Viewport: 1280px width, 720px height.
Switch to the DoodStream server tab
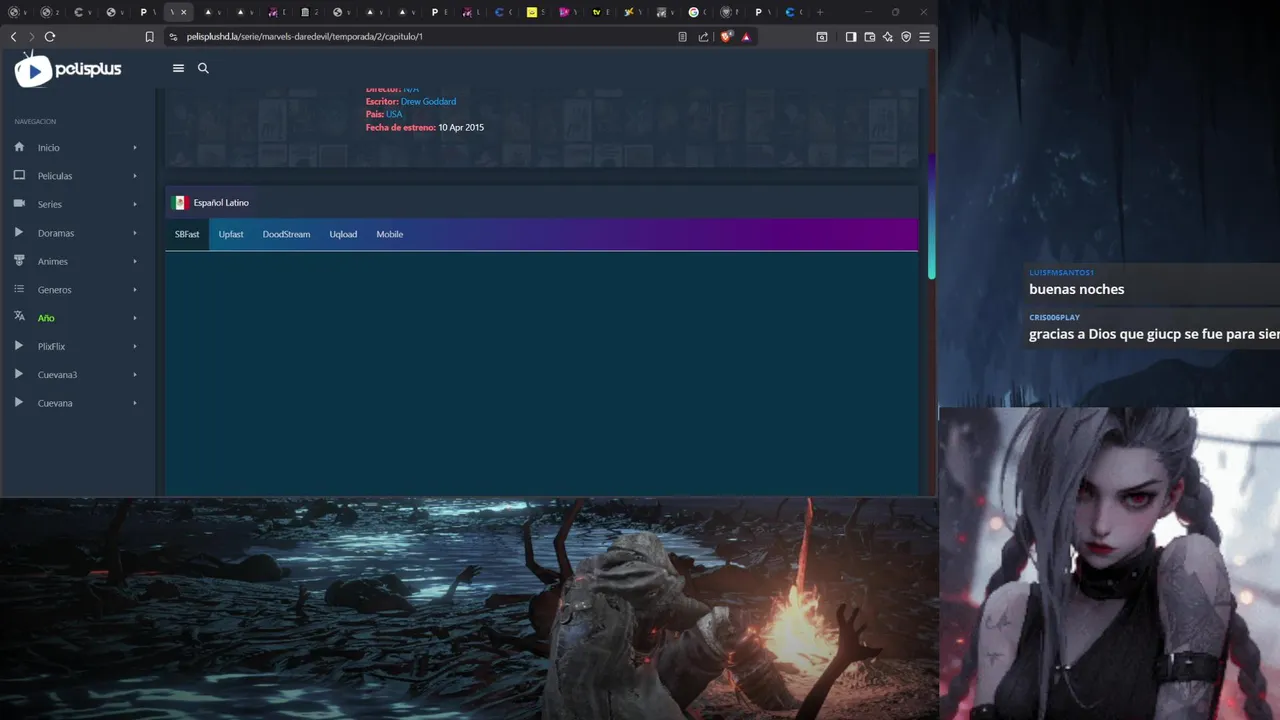coord(286,234)
